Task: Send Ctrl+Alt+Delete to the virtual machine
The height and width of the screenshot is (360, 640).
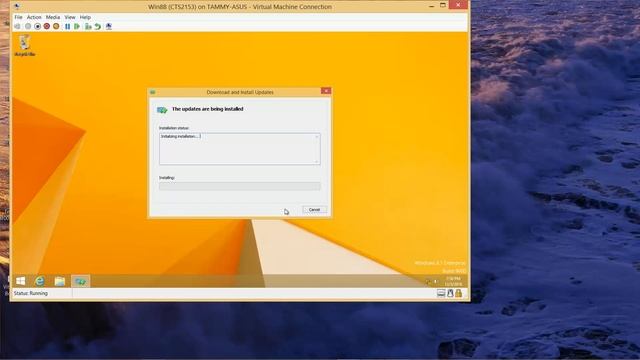Action: [18, 27]
